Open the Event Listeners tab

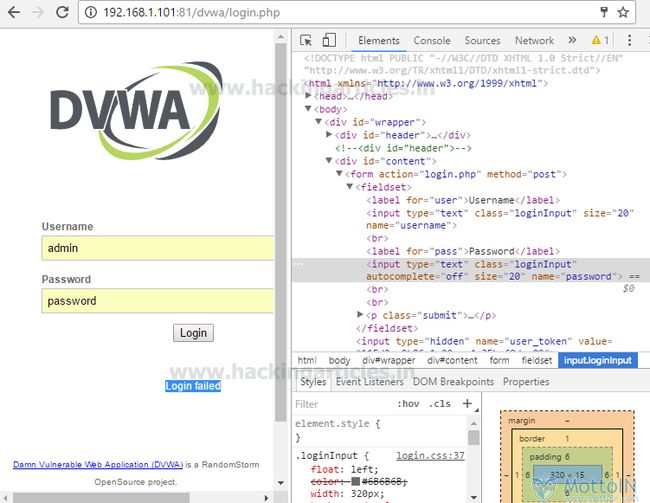369,382
